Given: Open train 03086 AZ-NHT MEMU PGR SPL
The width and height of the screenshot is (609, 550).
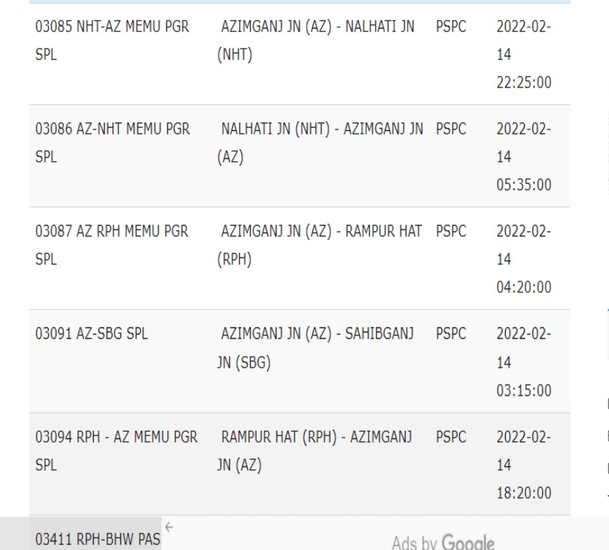Looking at the screenshot, I should point(113,143).
